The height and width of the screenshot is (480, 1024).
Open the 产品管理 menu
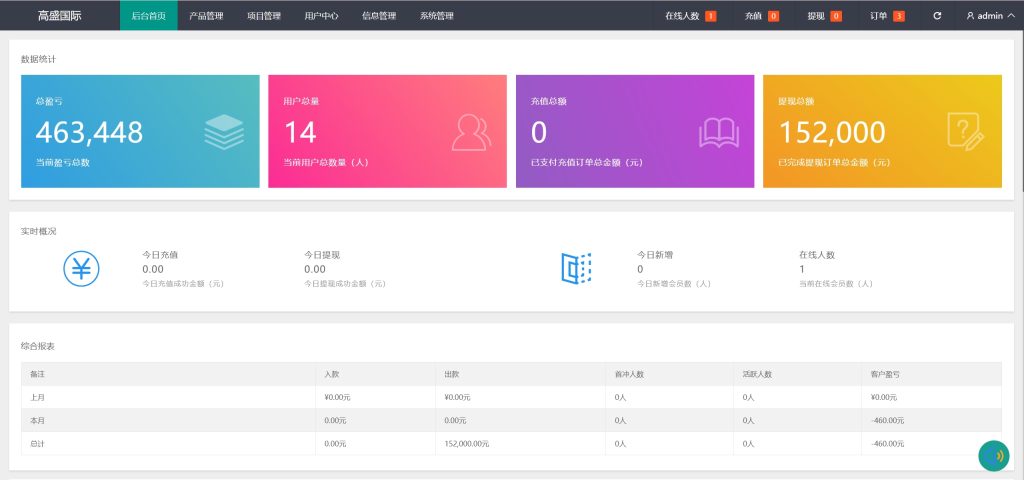(206, 16)
